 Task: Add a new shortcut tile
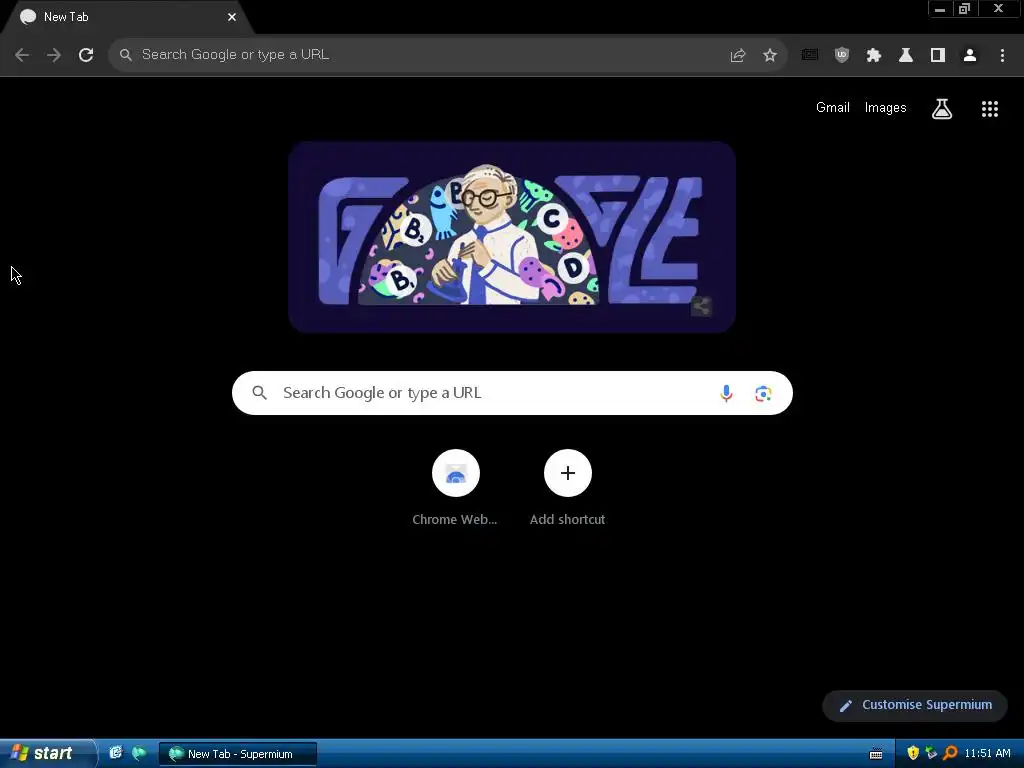click(568, 487)
